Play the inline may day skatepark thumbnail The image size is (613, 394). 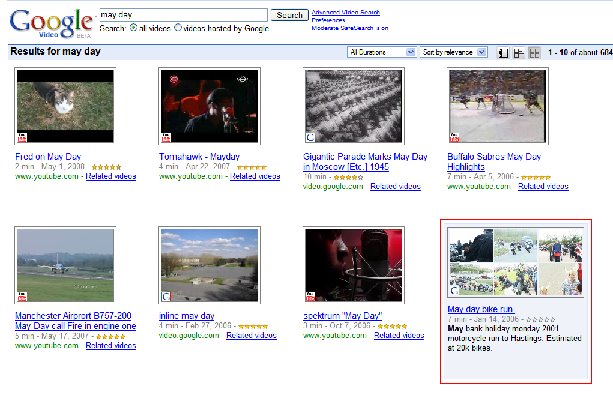click(210, 265)
